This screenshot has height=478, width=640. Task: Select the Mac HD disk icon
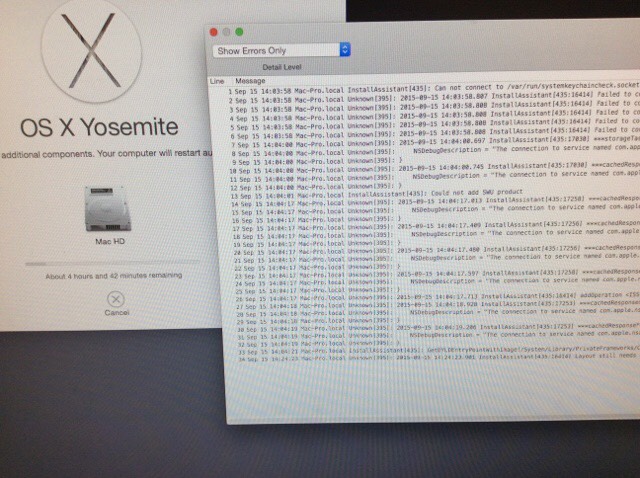[x=108, y=209]
